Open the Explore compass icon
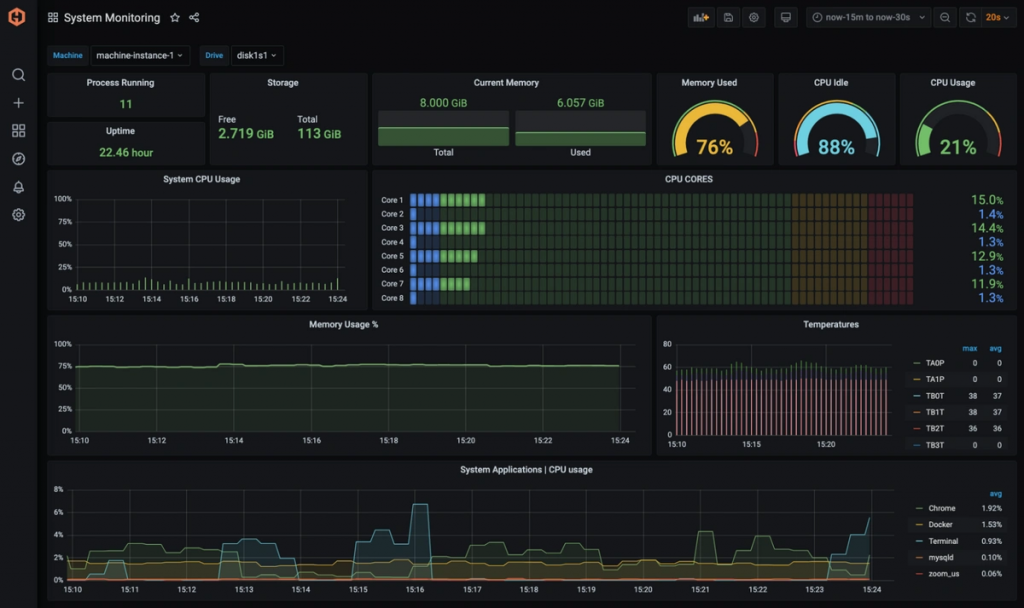 18,159
